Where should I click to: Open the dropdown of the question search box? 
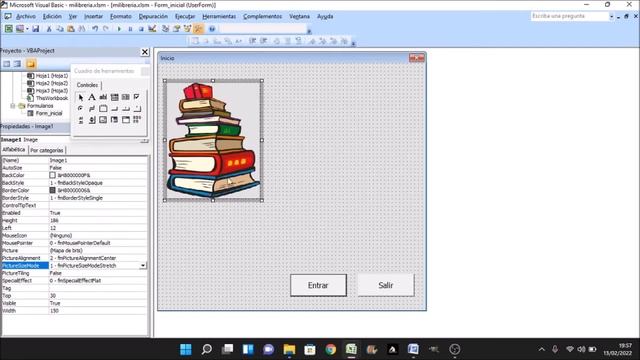611,16
